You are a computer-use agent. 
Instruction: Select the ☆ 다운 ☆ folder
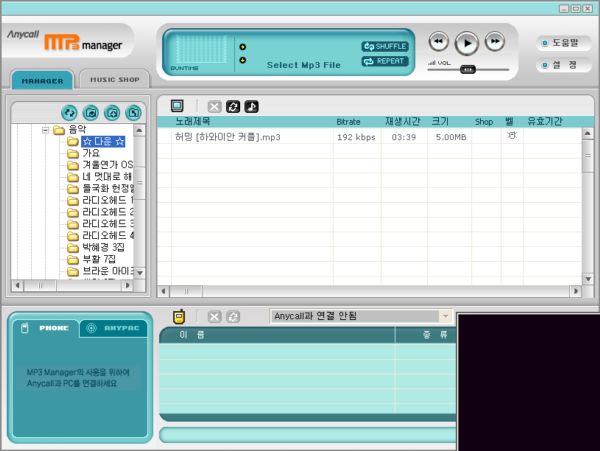103,142
